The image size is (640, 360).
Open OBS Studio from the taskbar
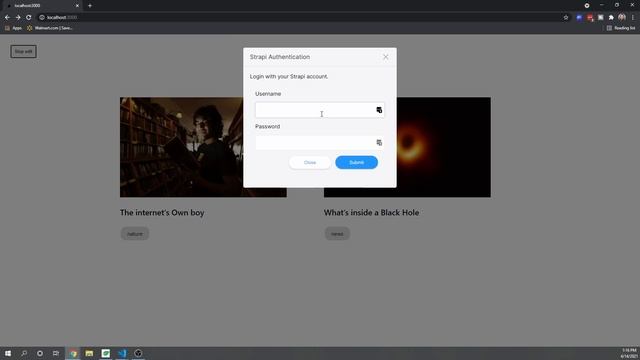click(138, 353)
